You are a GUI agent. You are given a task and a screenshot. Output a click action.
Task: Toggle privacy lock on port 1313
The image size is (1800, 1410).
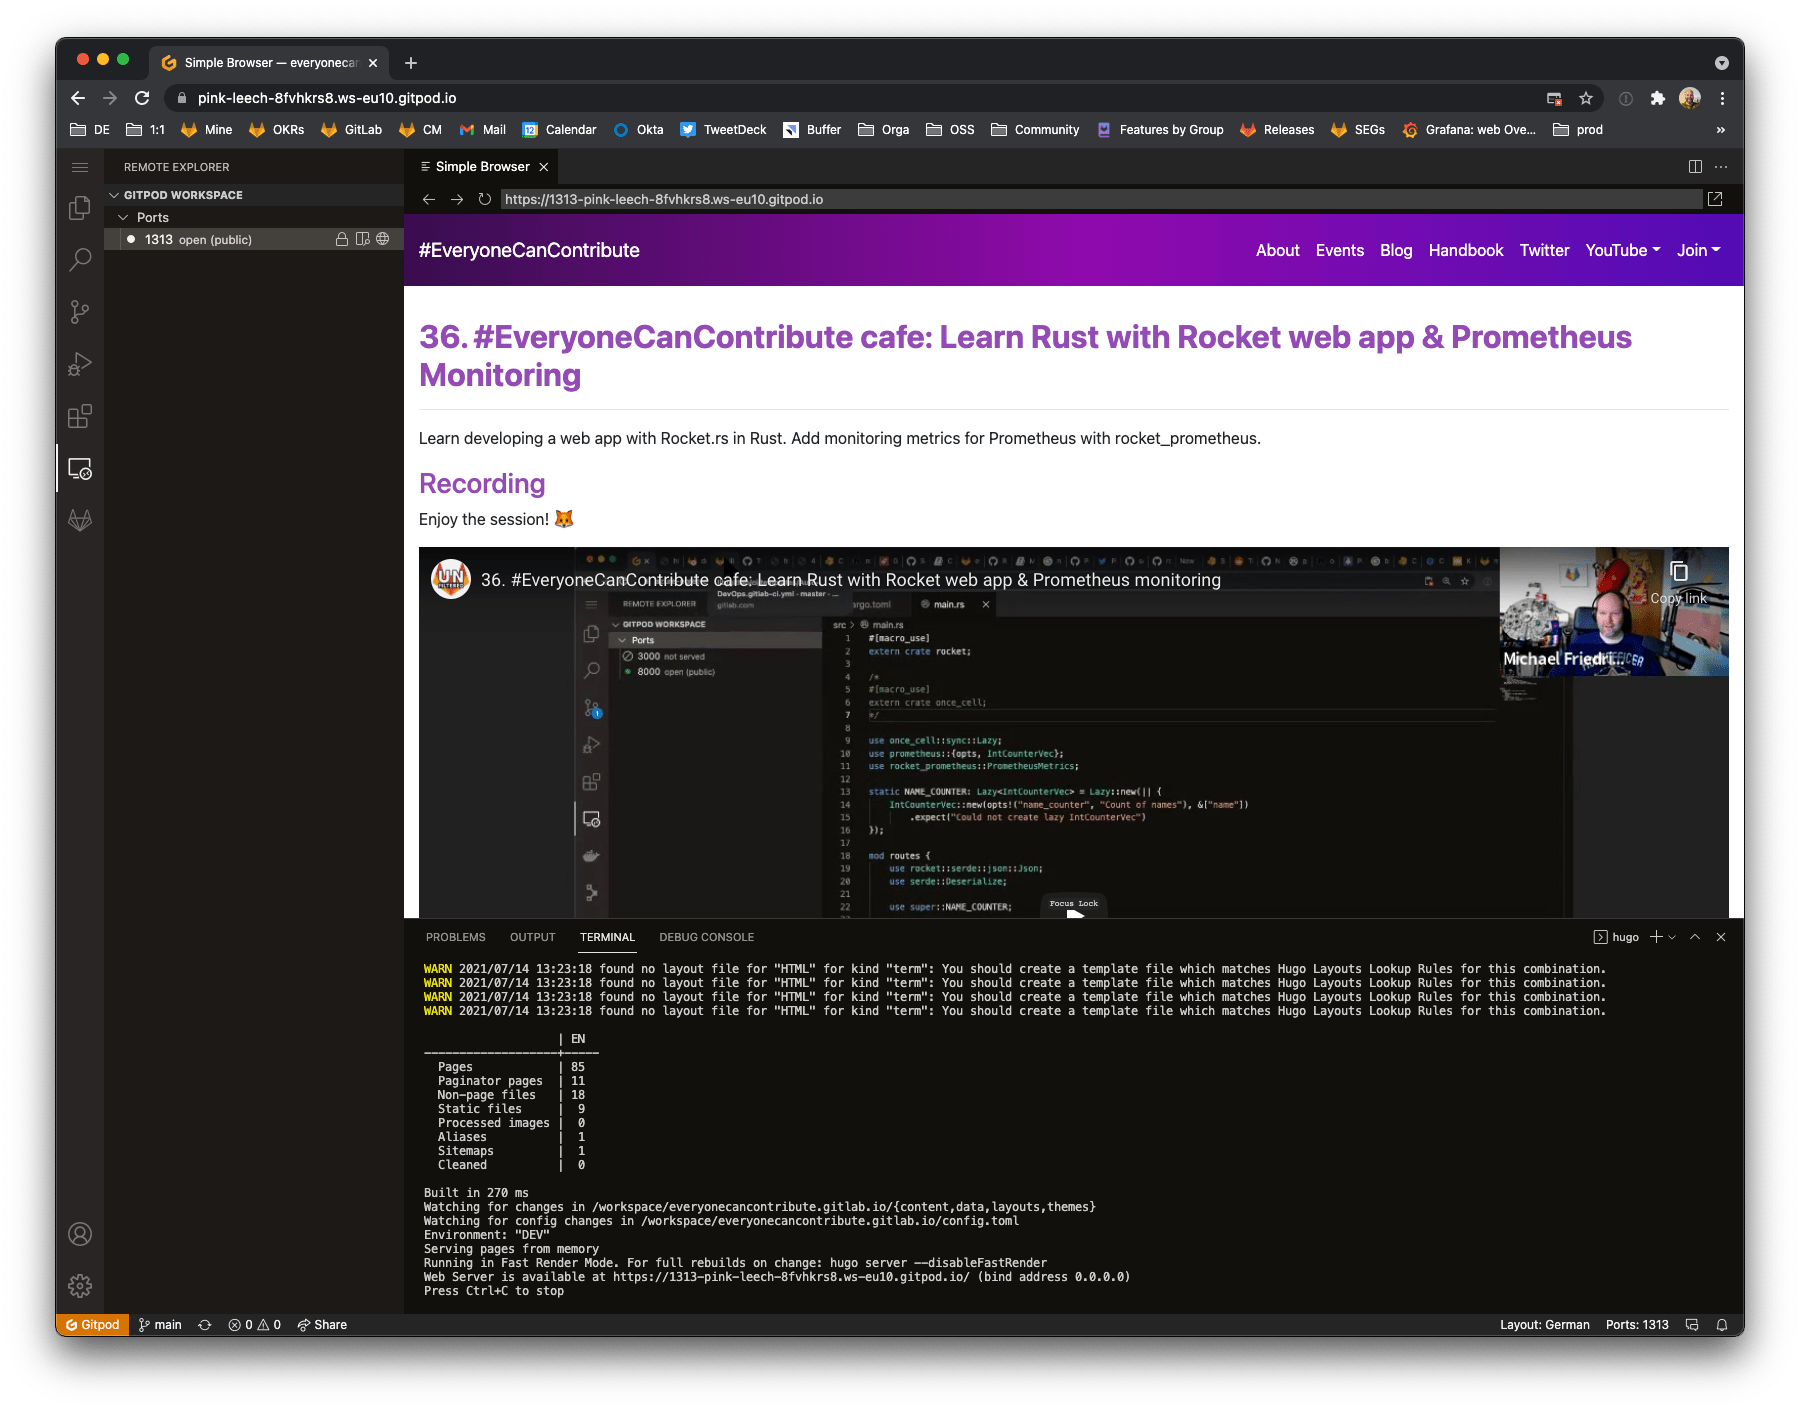(341, 239)
